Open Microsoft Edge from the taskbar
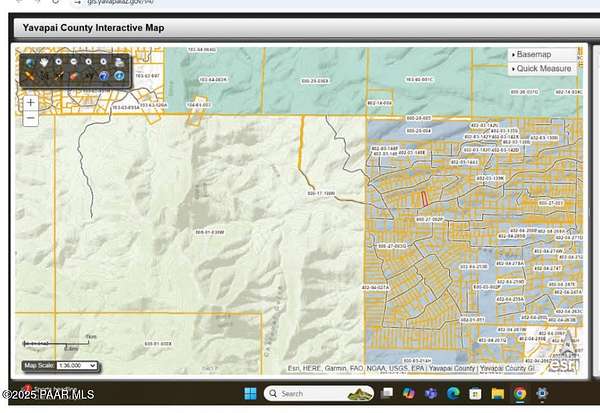This screenshot has height=413, width=600. (453, 394)
